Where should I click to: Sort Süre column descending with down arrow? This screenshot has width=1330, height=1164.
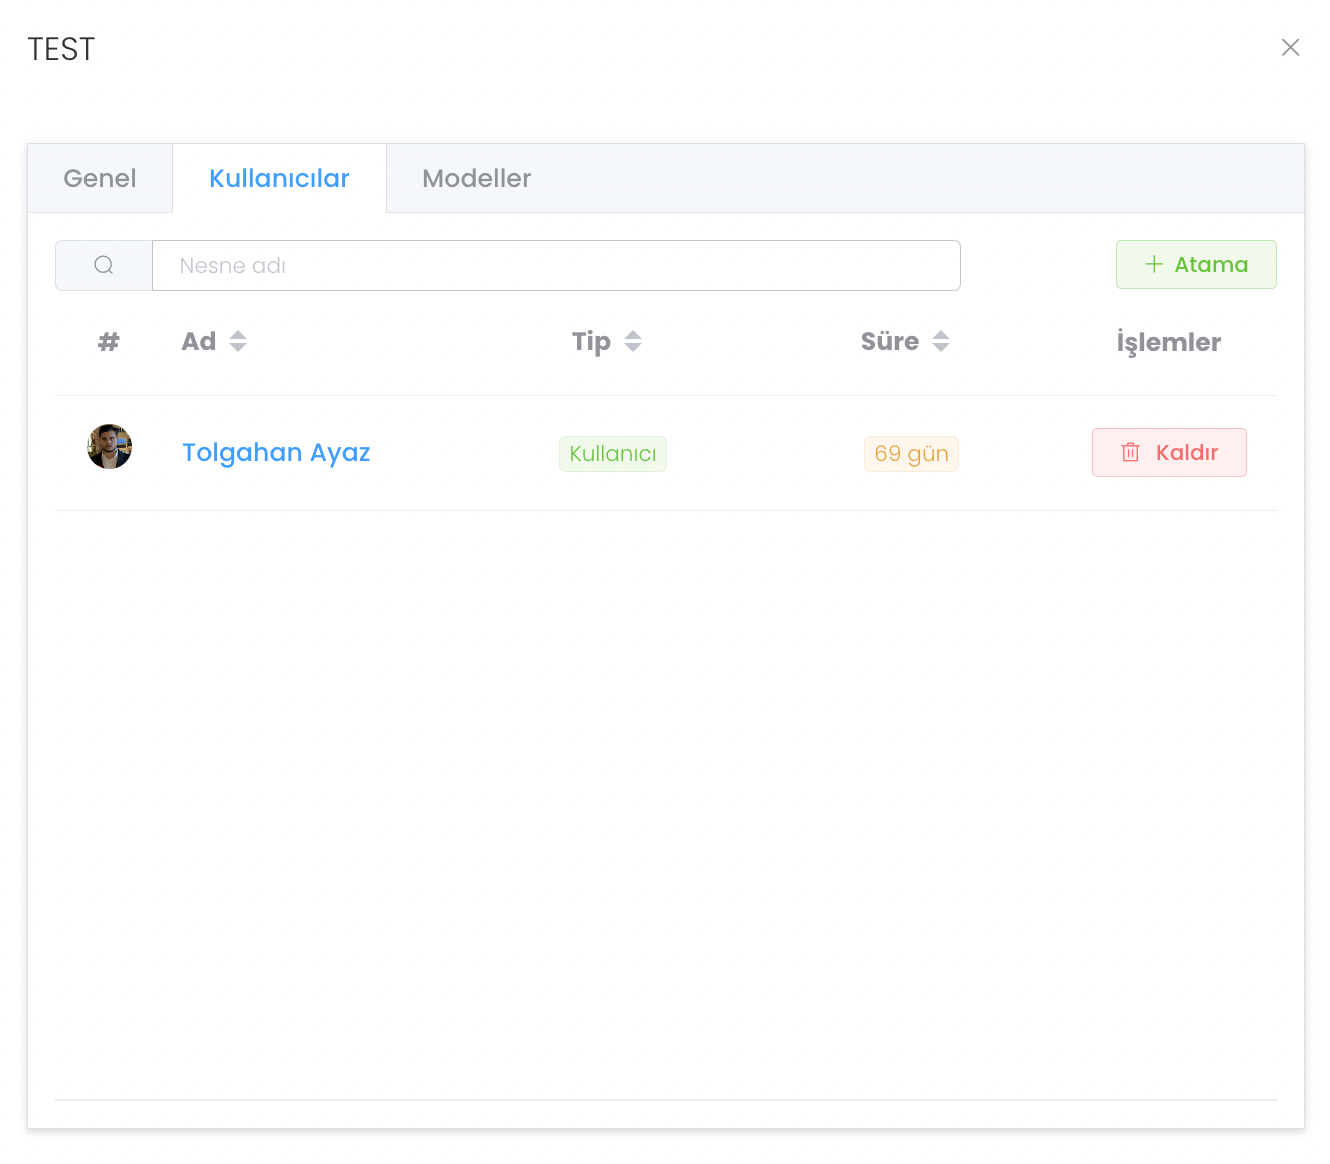tap(941, 347)
